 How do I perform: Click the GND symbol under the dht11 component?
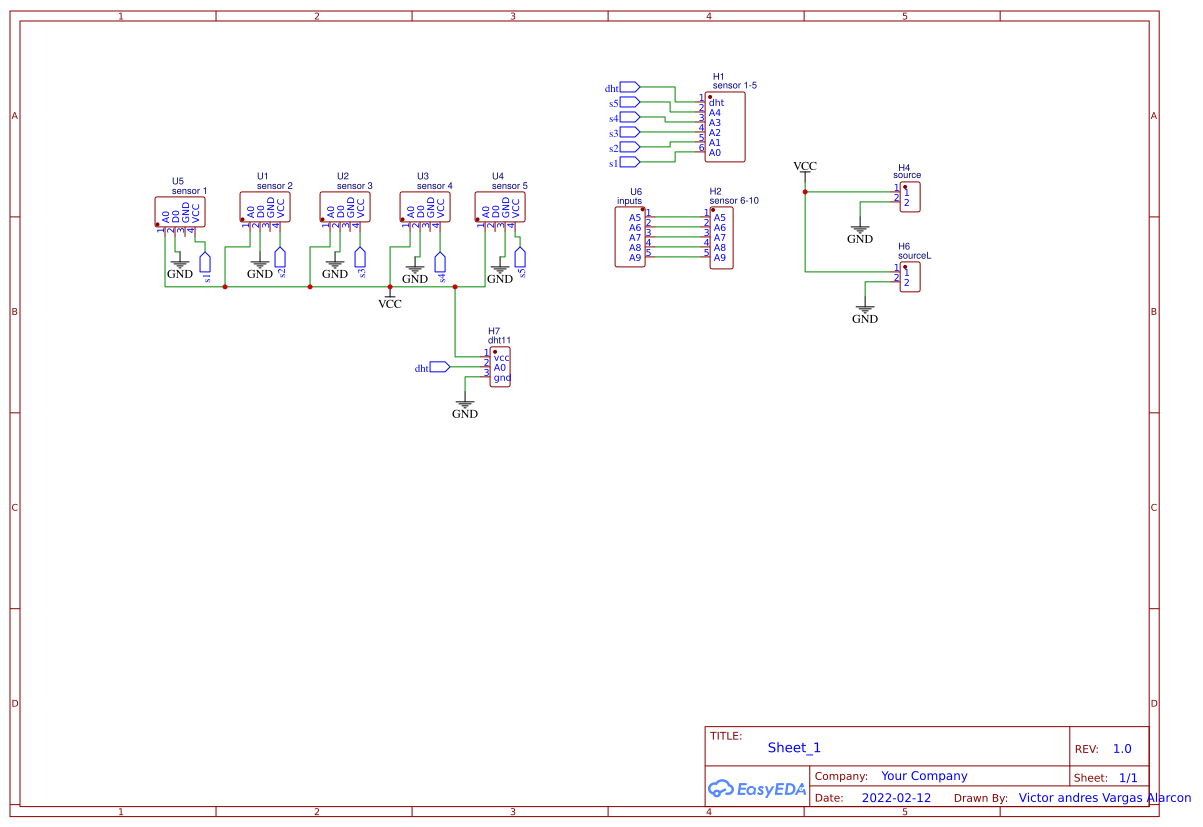click(464, 405)
